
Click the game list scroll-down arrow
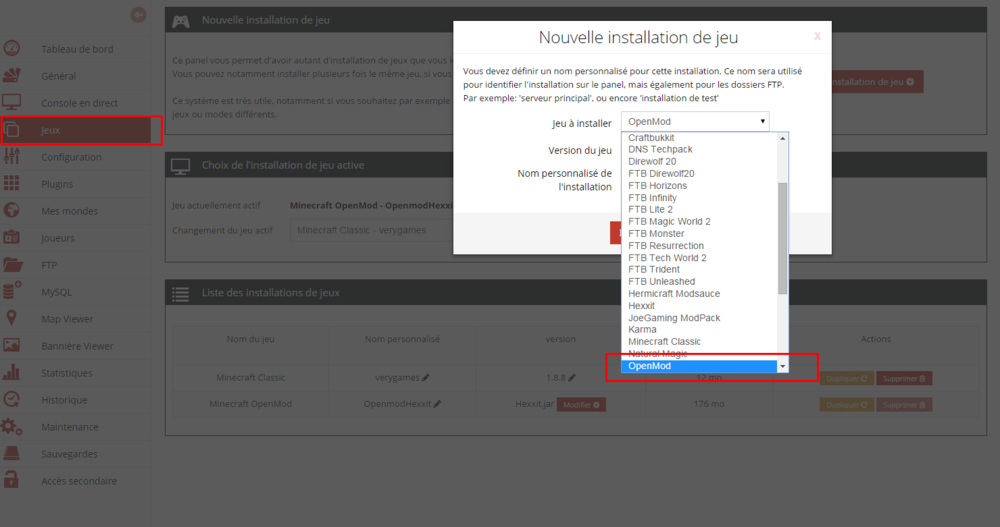click(783, 366)
